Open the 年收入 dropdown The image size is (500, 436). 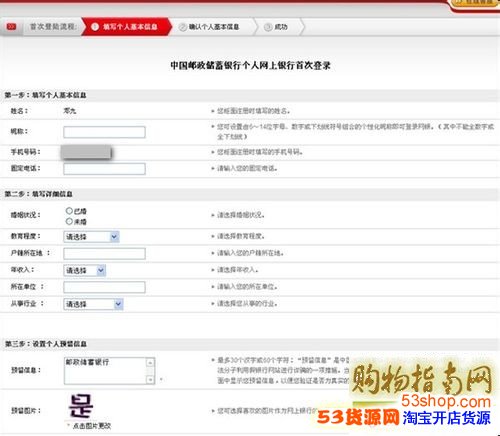pos(85,270)
